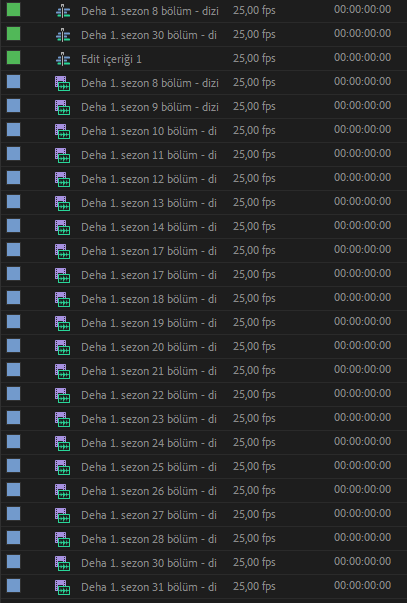The height and width of the screenshot is (603, 407).
Task: Click the clip icon of Deha 1. sezon 11 bölüm
Action: (x=62, y=155)
